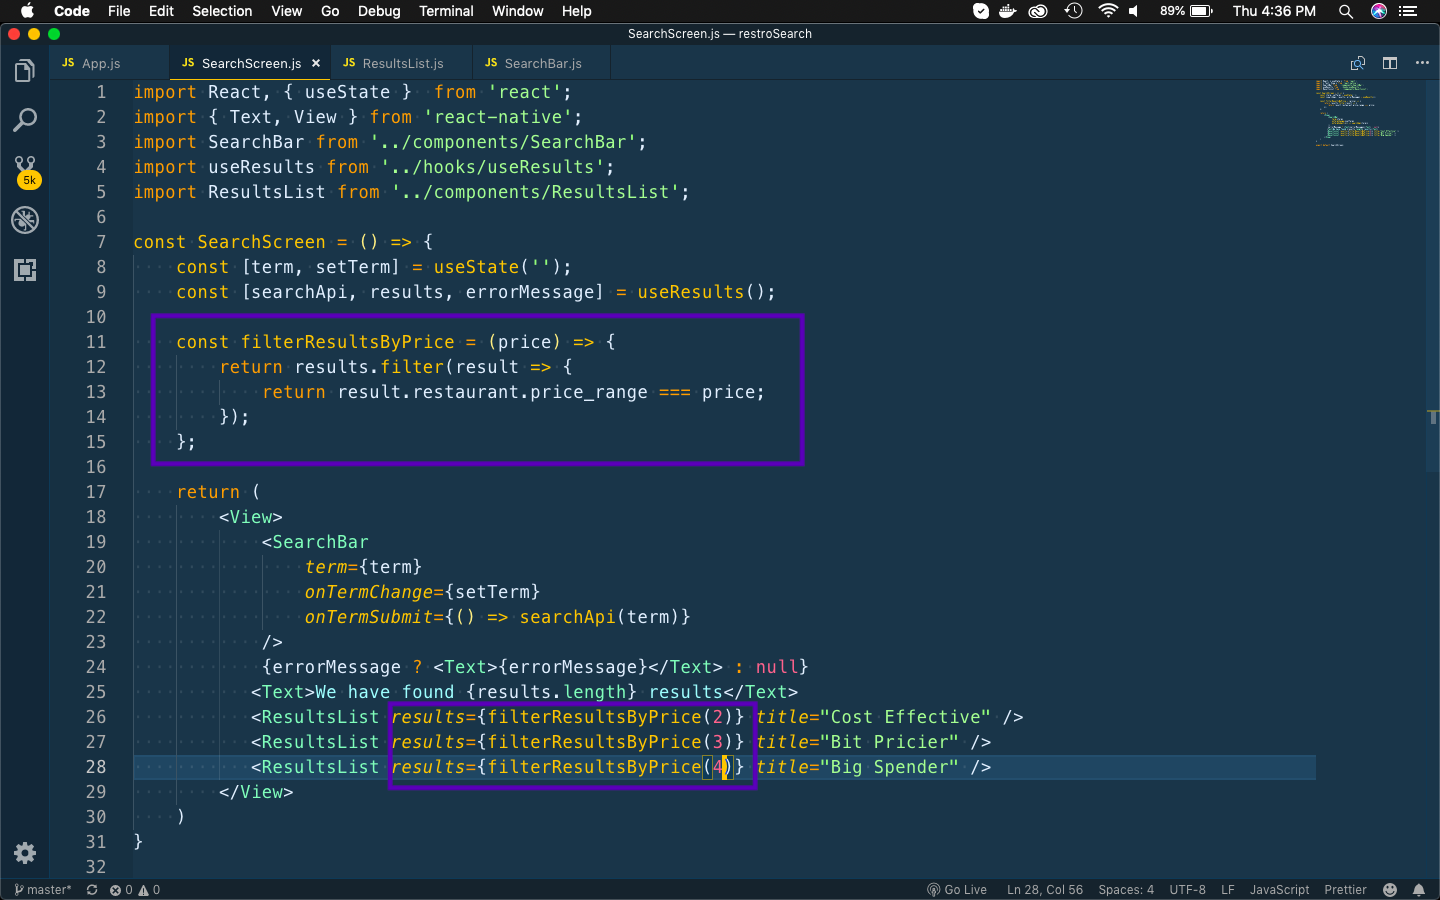
Task: Click the master* git branch indicator
Action: point(43,889)
